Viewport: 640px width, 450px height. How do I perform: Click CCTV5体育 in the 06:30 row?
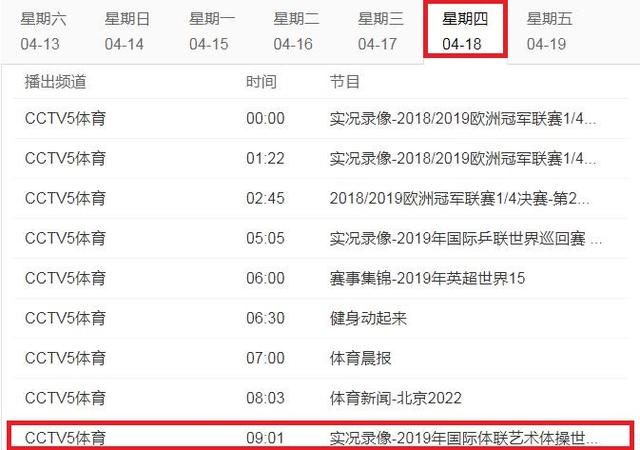coord(65,318)
